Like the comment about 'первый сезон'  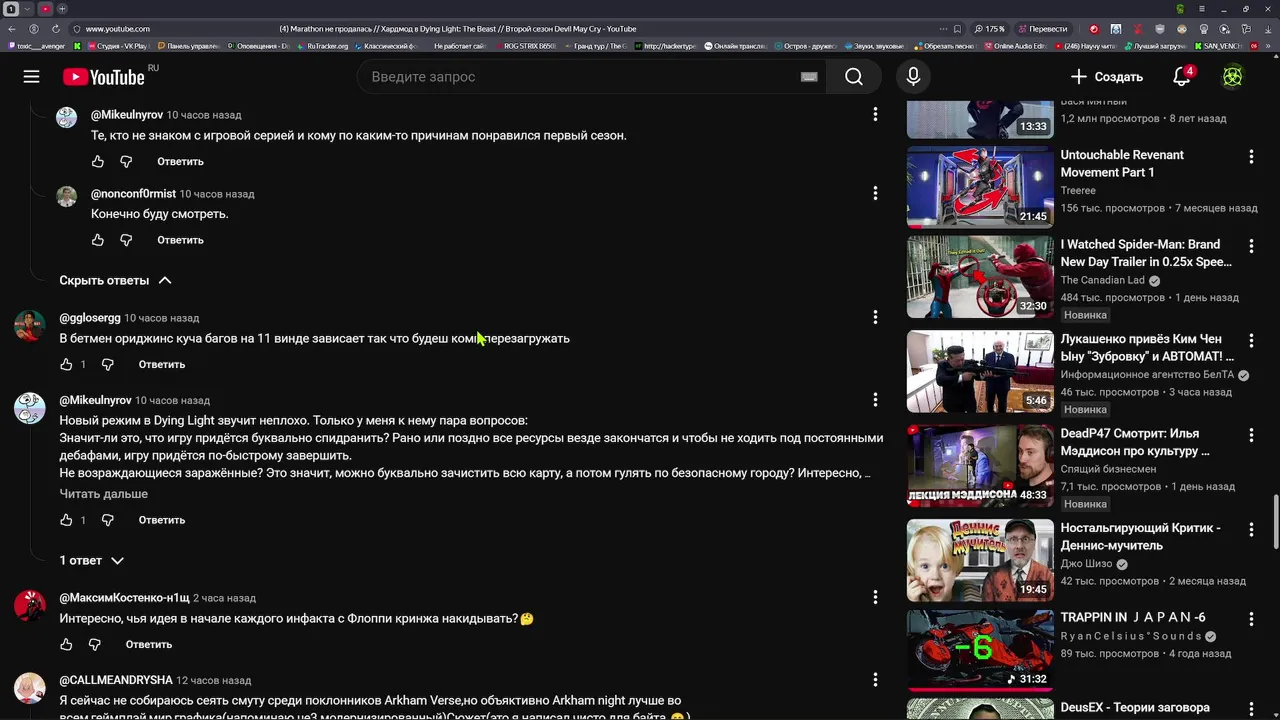pyautogui.click(x=98, y=161)
